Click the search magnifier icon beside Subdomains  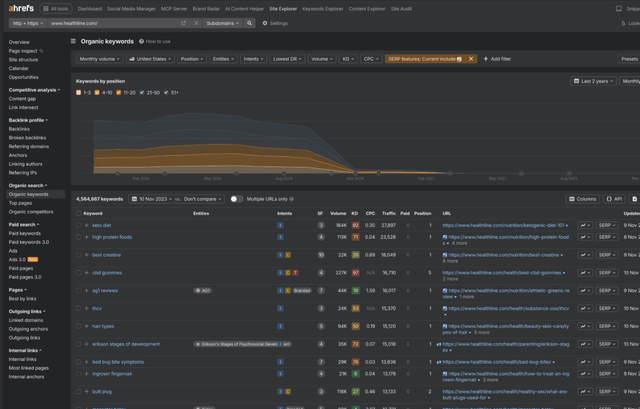pyautogui.click(x=250, y=23)
